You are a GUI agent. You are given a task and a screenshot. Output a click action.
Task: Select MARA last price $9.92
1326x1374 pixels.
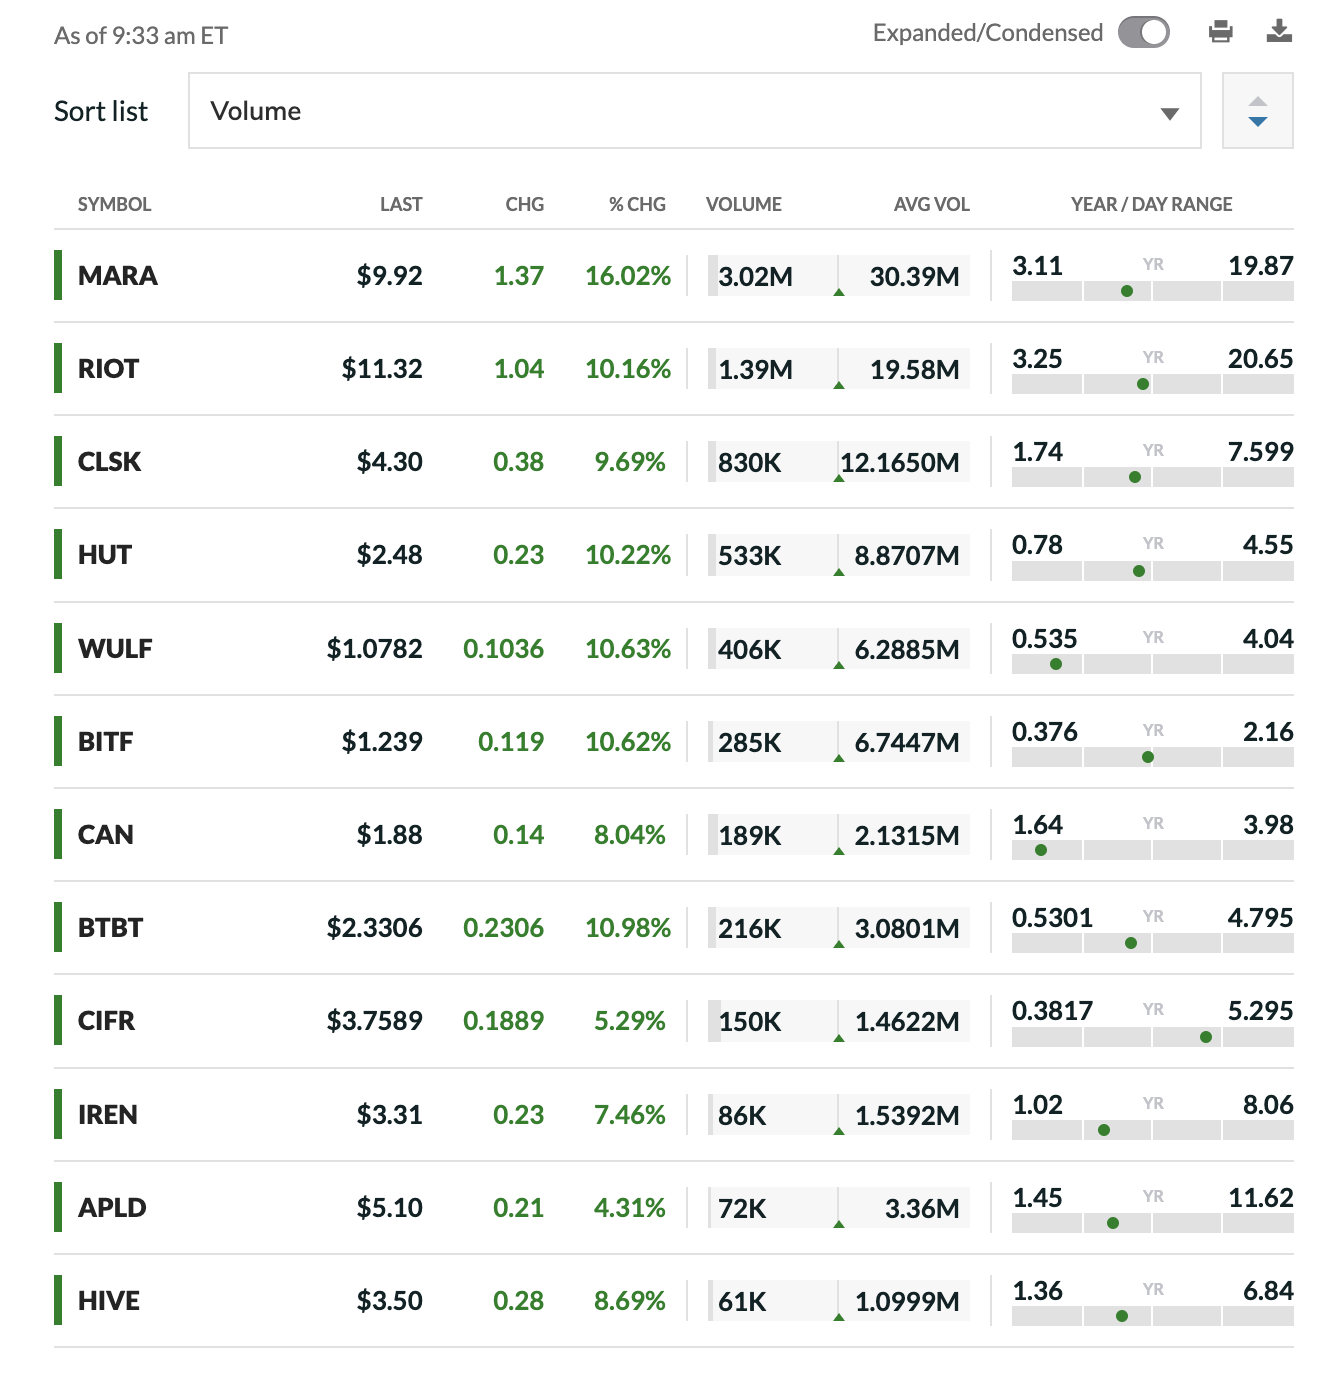390,276
